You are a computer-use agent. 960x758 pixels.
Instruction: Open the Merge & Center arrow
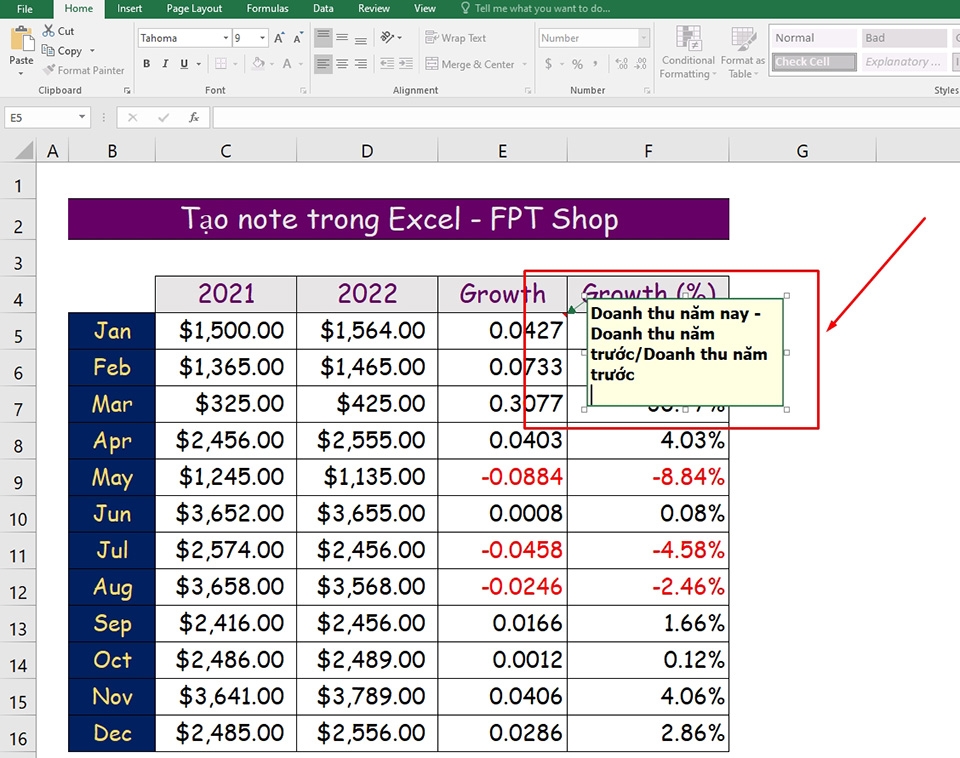click(525, 64)
